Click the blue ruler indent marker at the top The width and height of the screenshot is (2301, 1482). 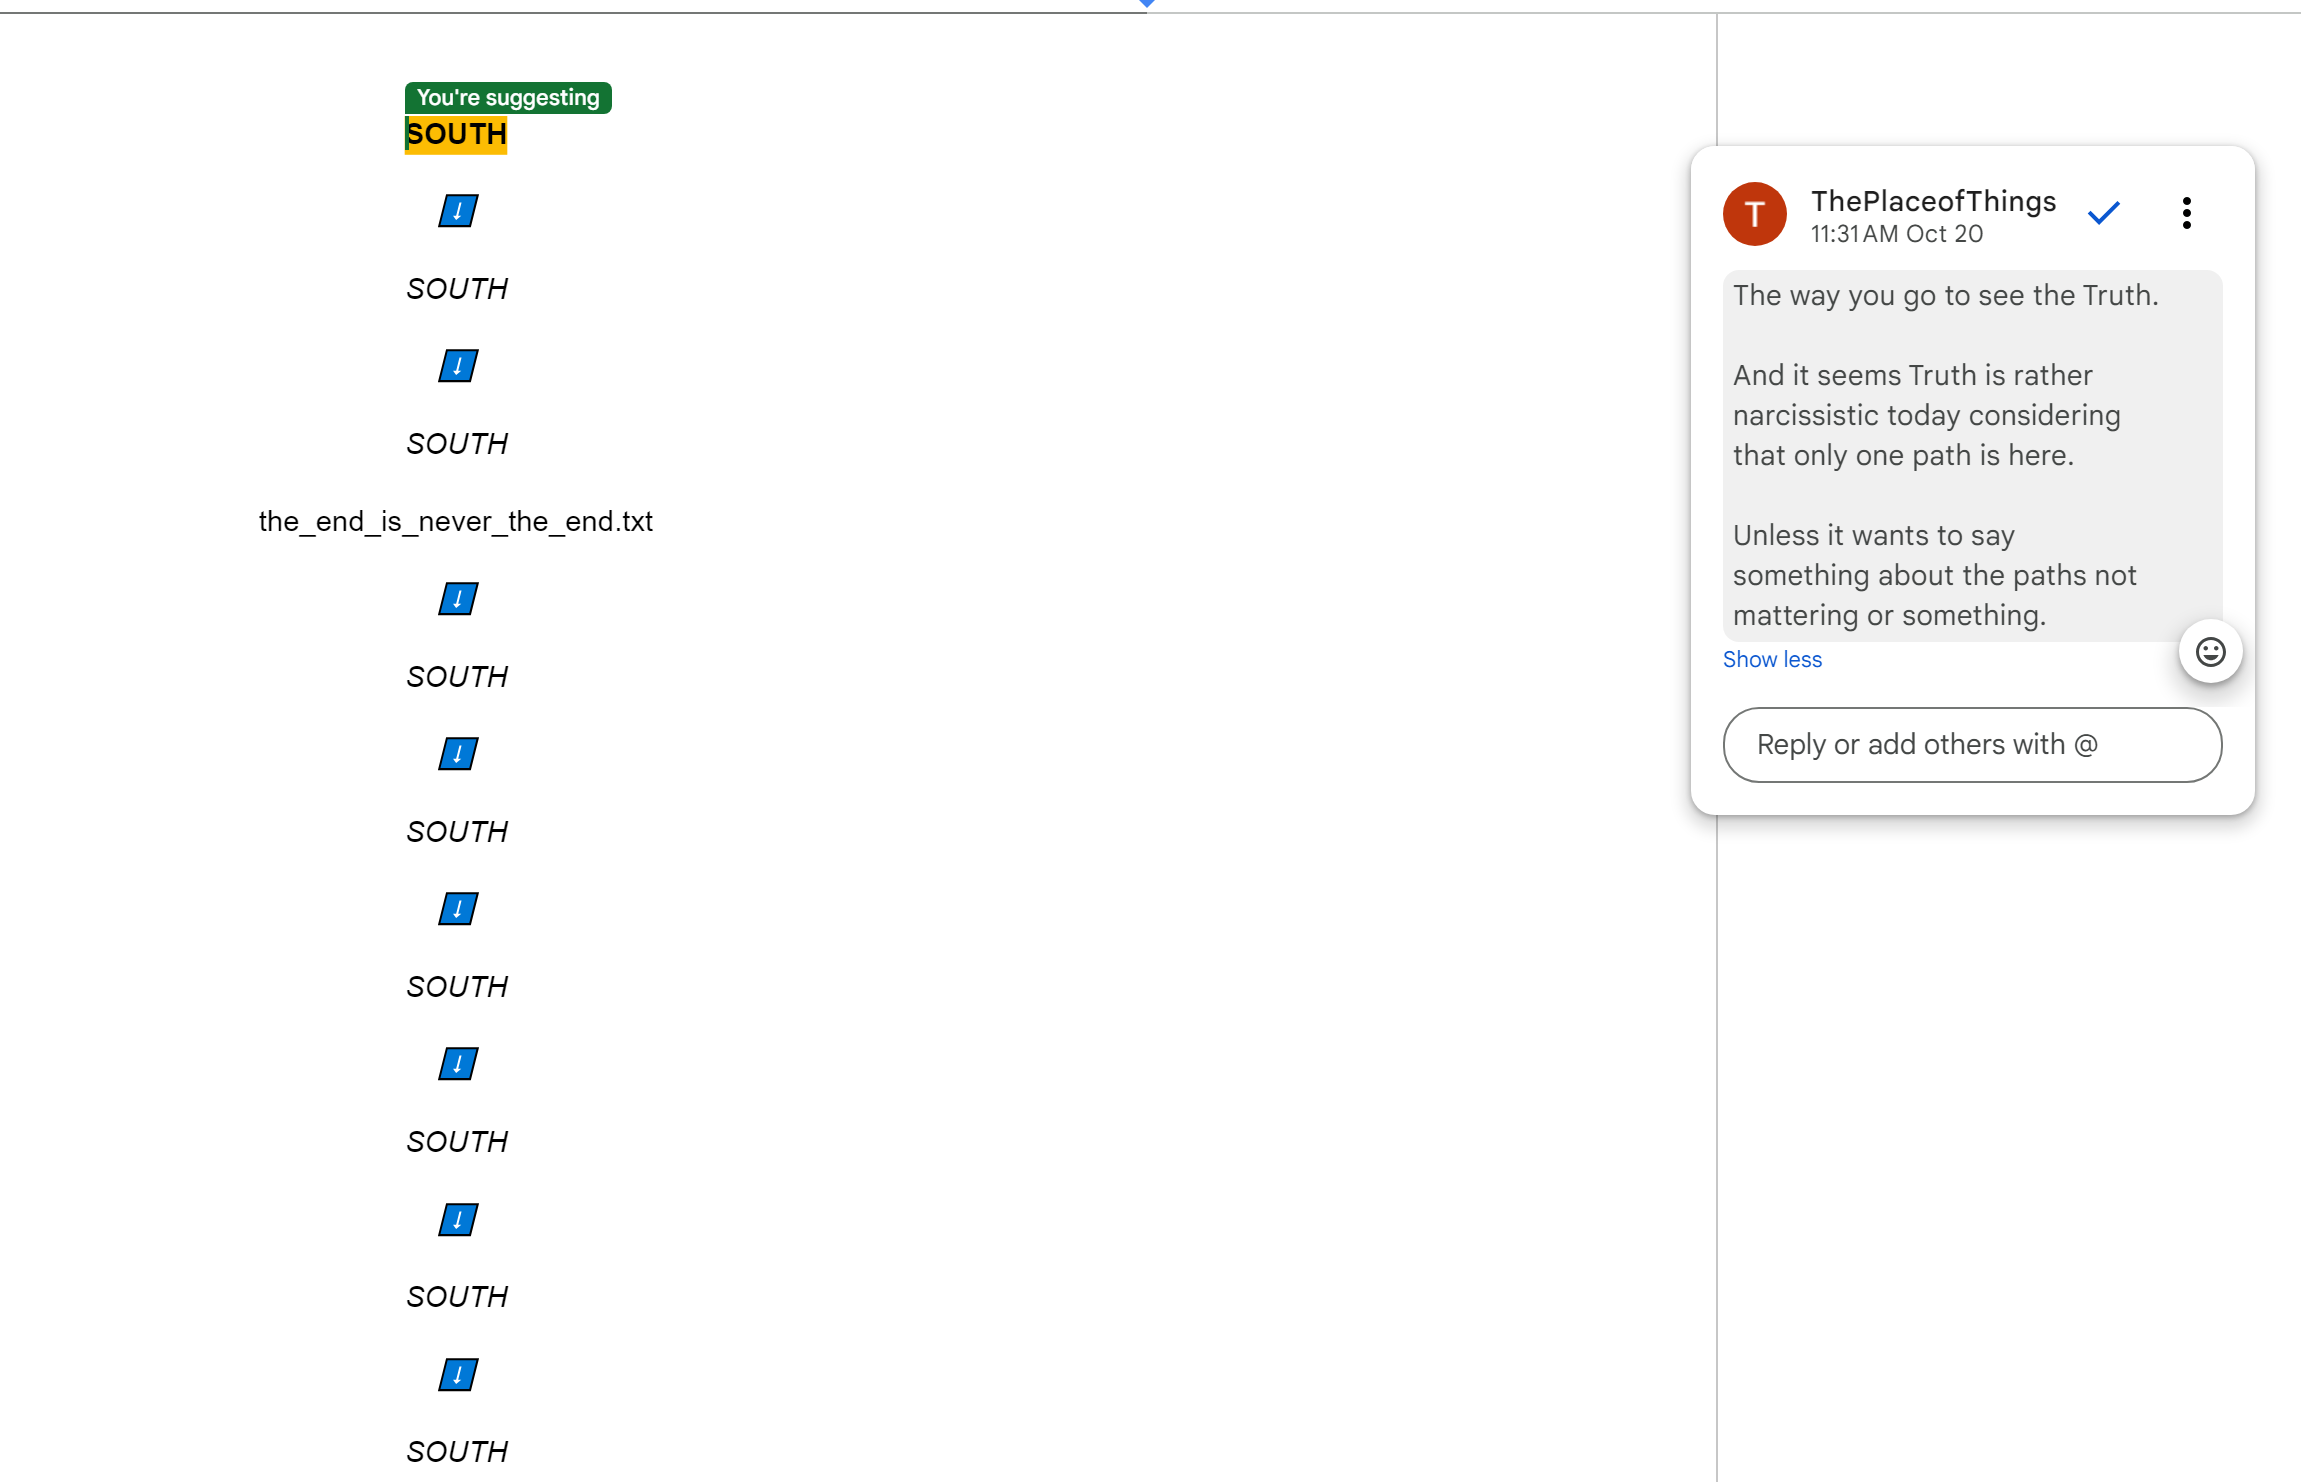1147,3
